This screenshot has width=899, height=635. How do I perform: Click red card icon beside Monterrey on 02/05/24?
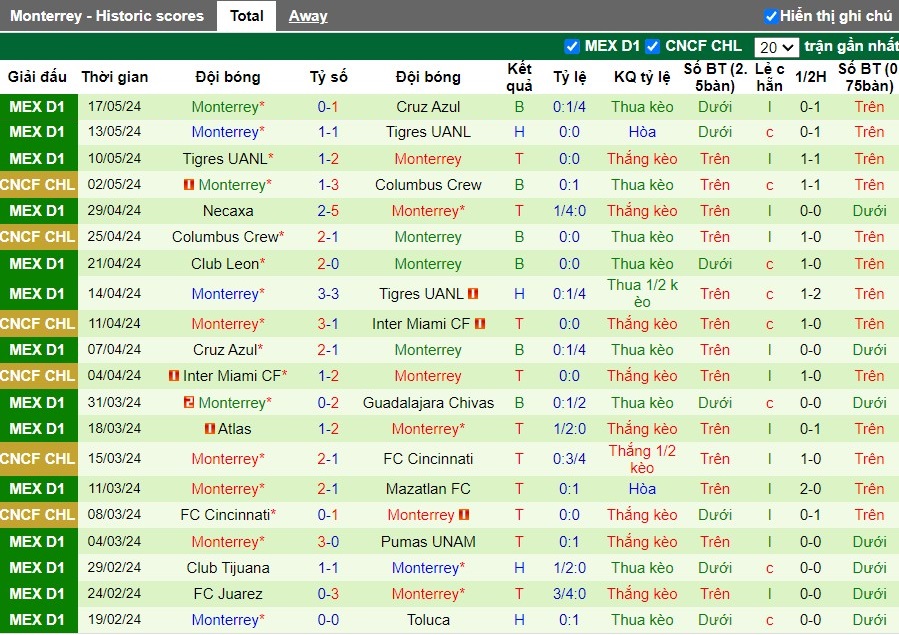tap(189, 185)
